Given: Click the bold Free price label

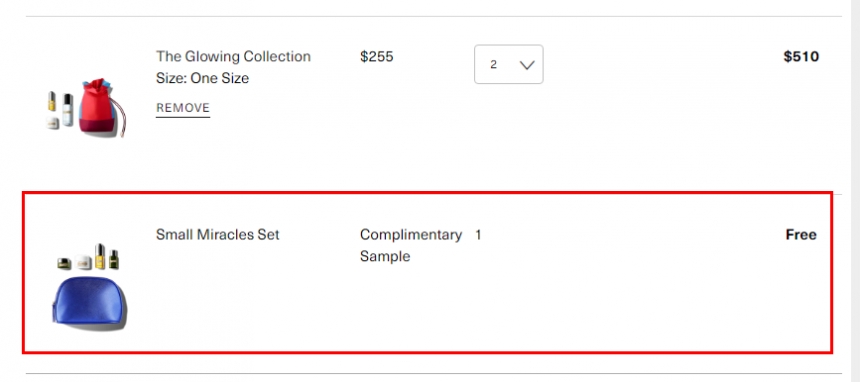Looking at the screenshot, I should [801, 235].
